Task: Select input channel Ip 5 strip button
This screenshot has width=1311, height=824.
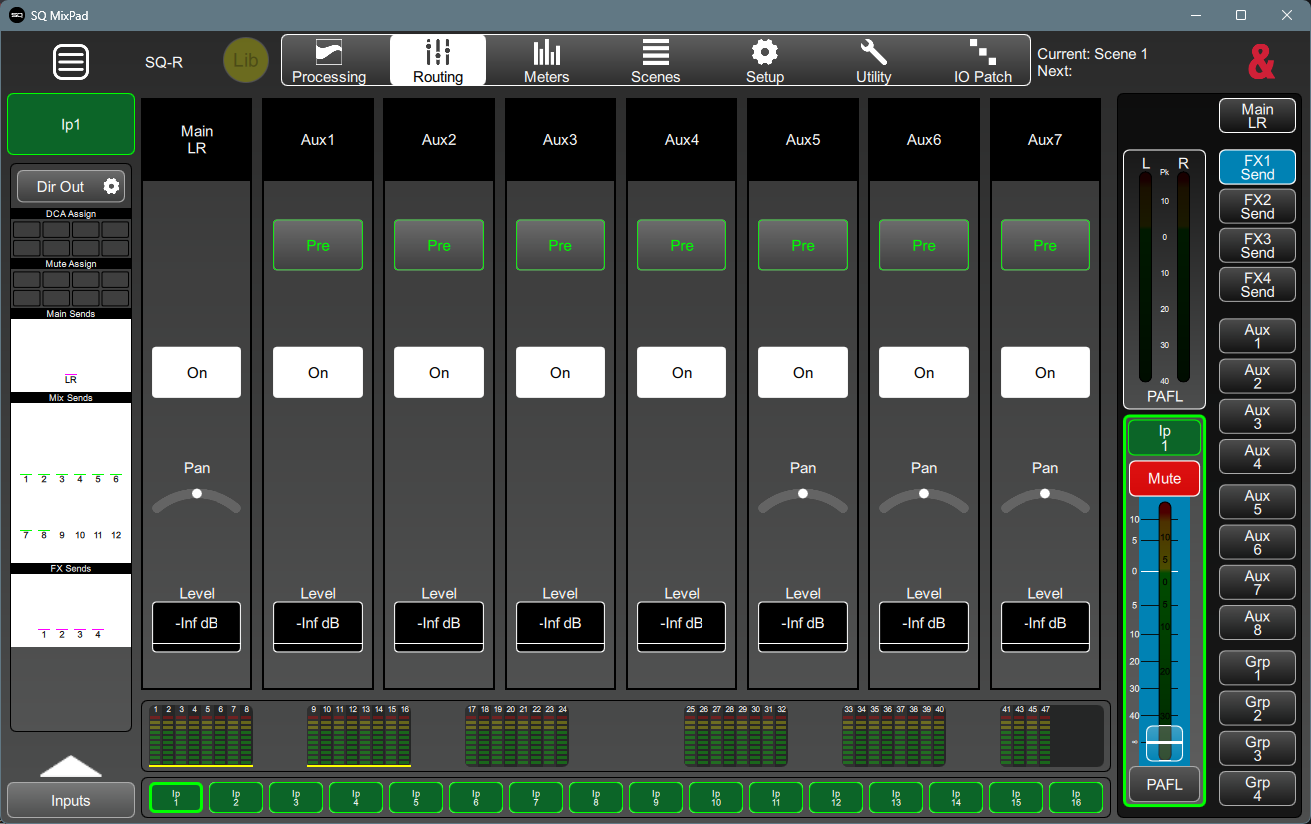Action: pos(416,797)
